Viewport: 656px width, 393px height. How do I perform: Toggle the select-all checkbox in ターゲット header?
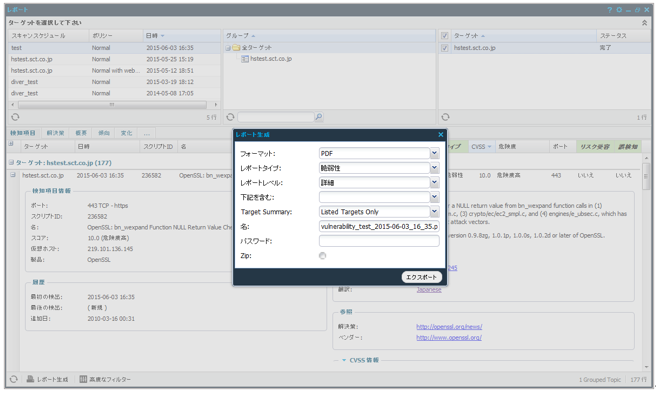point(445,36)
